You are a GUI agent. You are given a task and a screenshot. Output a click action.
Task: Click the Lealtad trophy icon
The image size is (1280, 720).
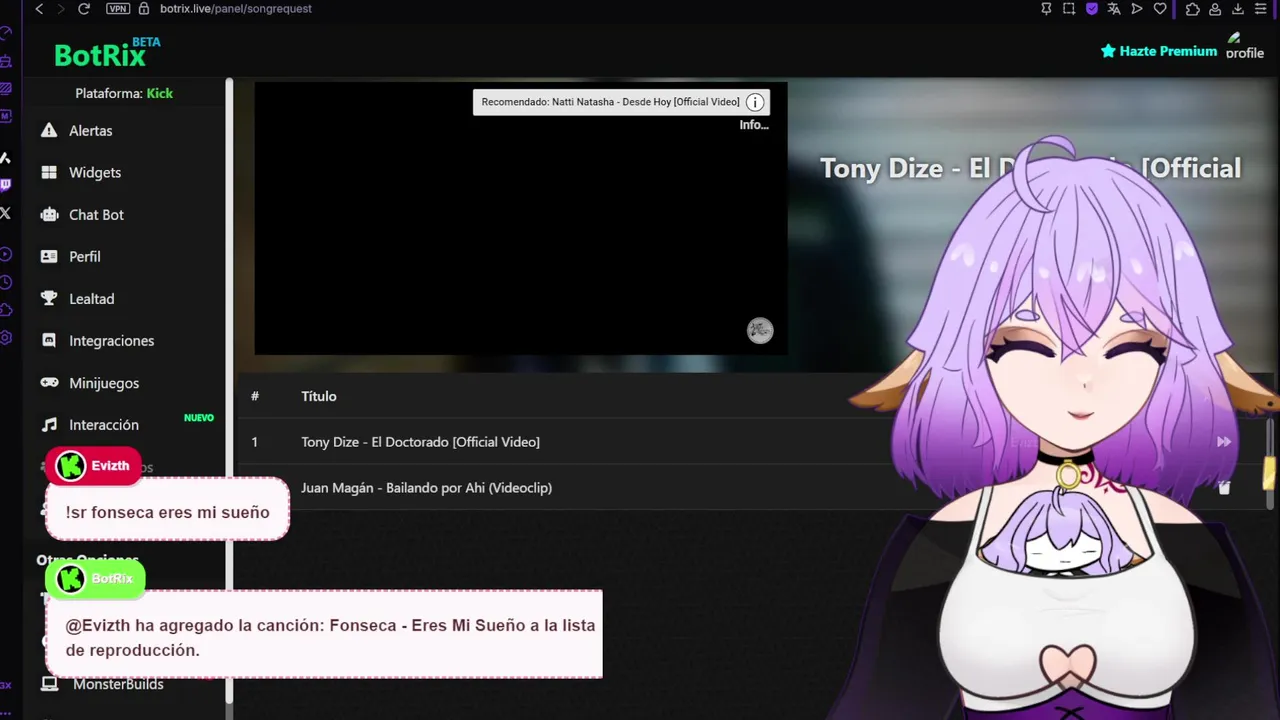pyautogui.click(x=48, y=298)
